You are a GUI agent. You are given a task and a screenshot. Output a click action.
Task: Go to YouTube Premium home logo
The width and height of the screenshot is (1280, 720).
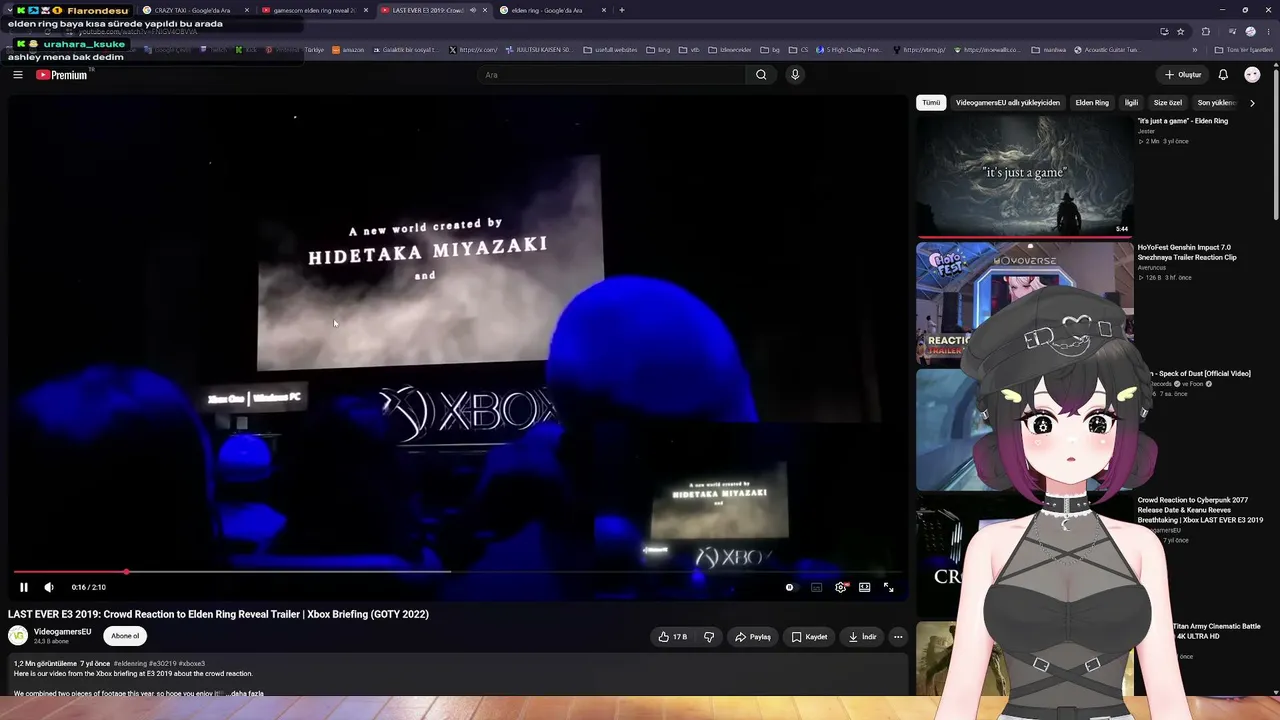point(62,75)
